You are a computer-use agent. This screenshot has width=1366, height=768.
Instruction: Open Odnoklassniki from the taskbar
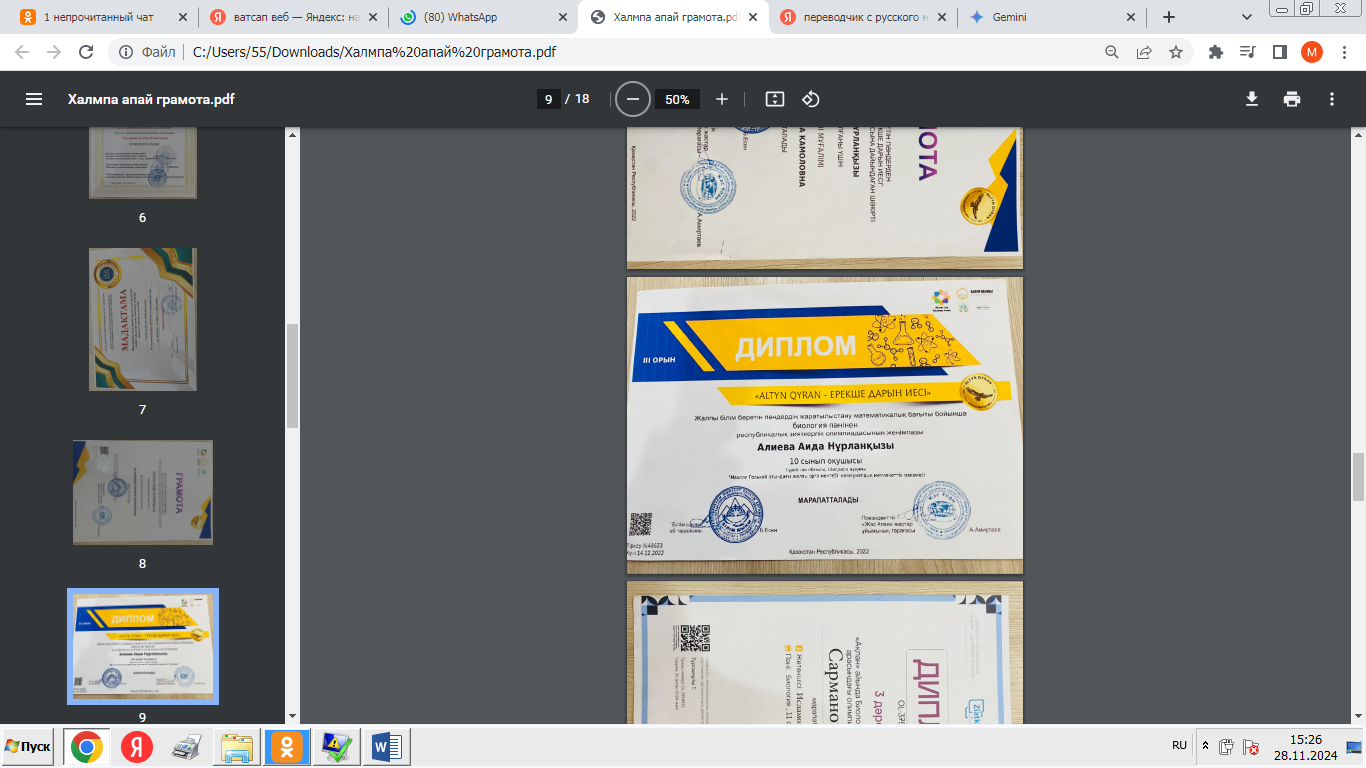[x=287, y=747]
